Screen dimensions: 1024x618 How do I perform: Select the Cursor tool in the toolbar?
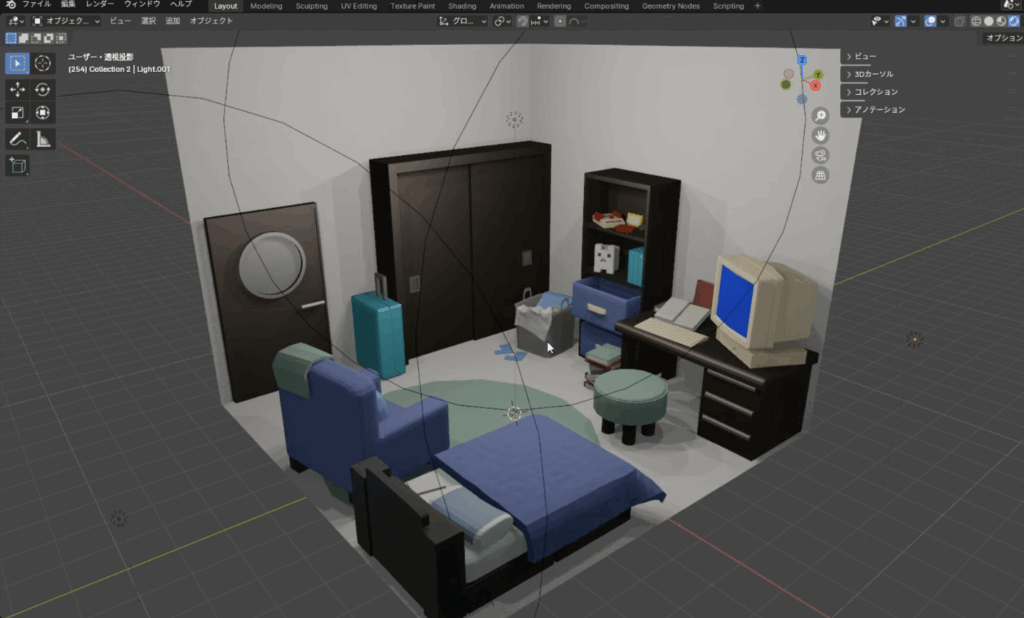pos(43,63)
